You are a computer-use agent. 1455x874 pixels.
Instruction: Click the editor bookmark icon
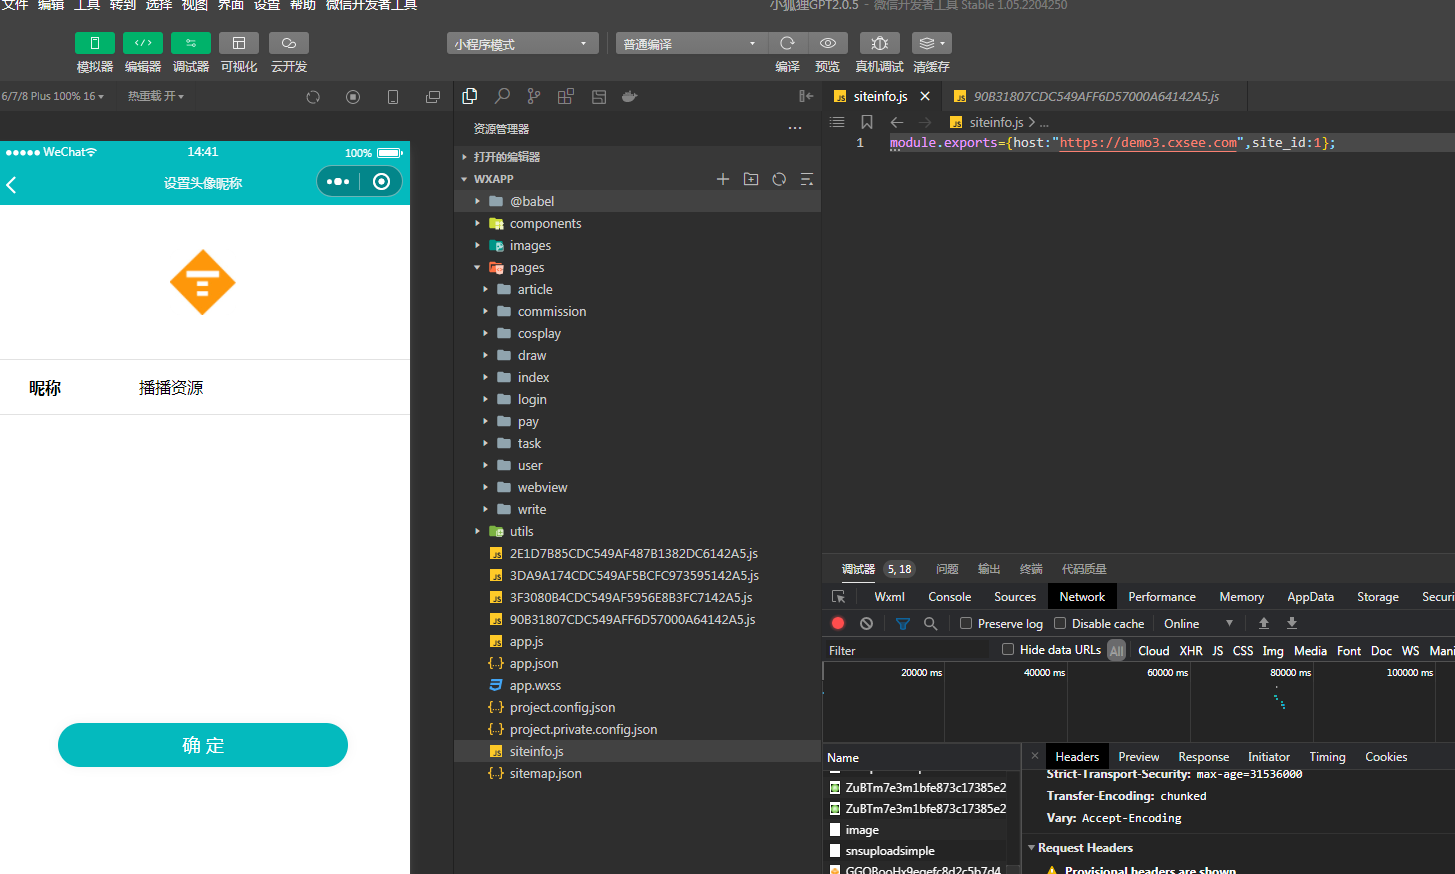tap(867, 122)
